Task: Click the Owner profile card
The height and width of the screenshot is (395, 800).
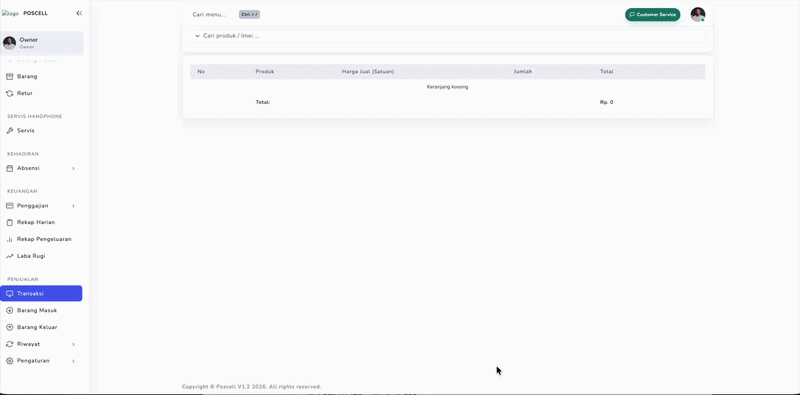Action: click(x=42, y=43)
